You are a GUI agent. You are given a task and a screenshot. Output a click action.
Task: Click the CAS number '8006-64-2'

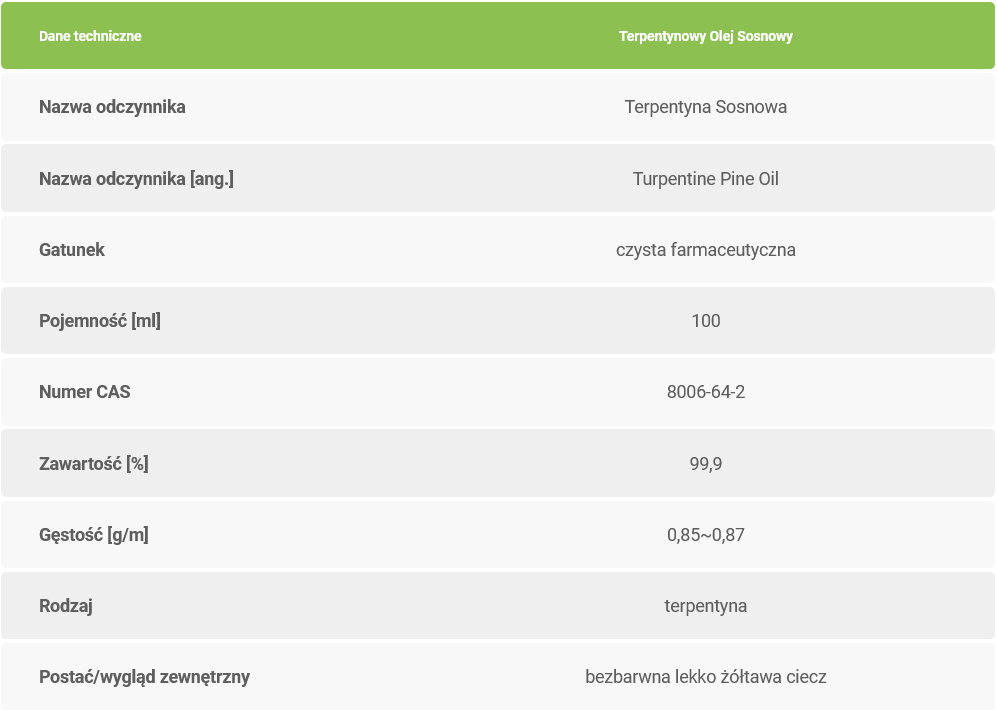click(705, 392)
